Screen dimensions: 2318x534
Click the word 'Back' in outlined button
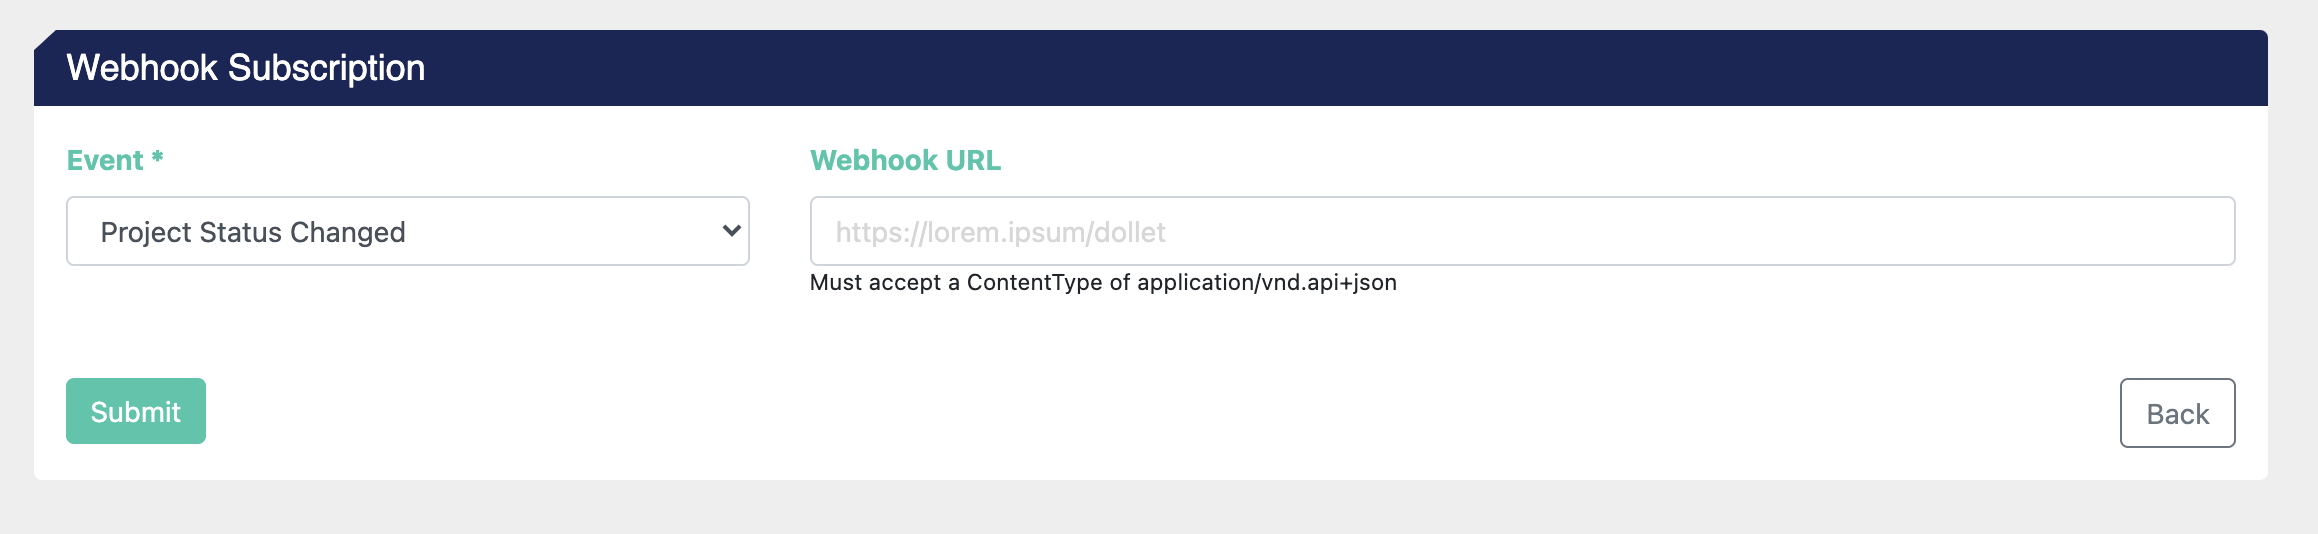coord(2177,414)
